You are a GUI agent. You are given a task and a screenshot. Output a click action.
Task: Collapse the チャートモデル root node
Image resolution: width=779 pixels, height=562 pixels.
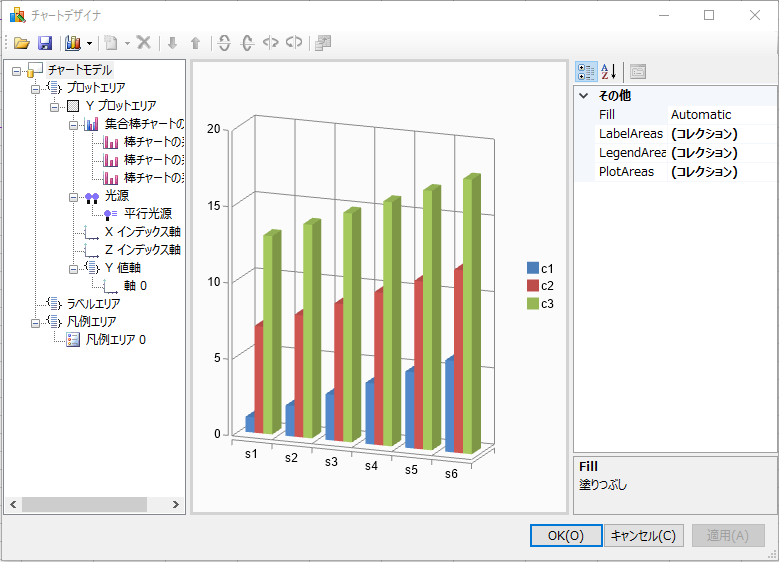coord(17,70)
